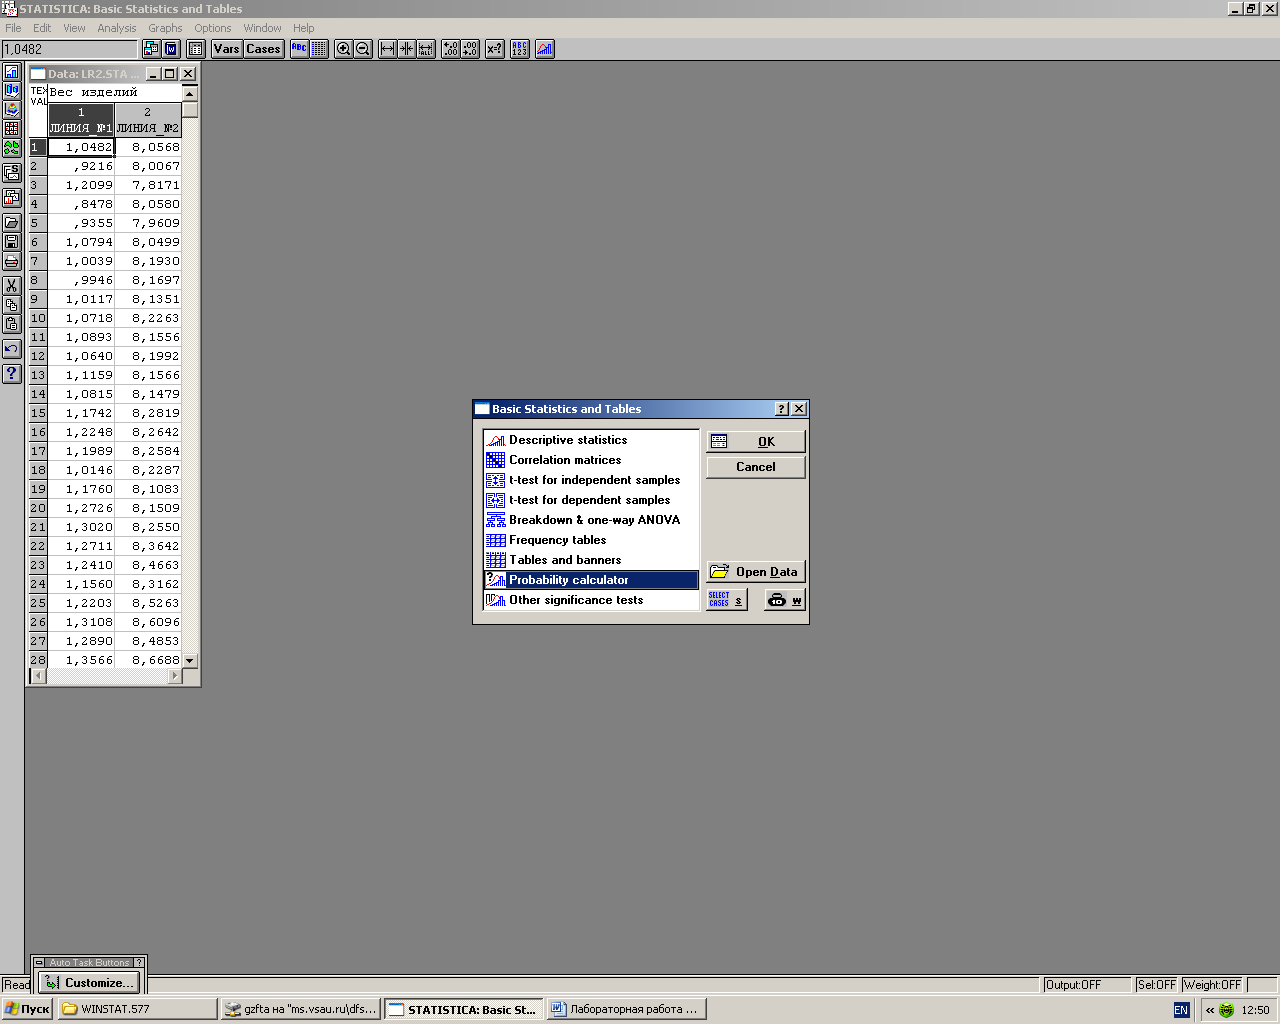
Task: Click the grid lines display icon
Action: tap(319, 49)
